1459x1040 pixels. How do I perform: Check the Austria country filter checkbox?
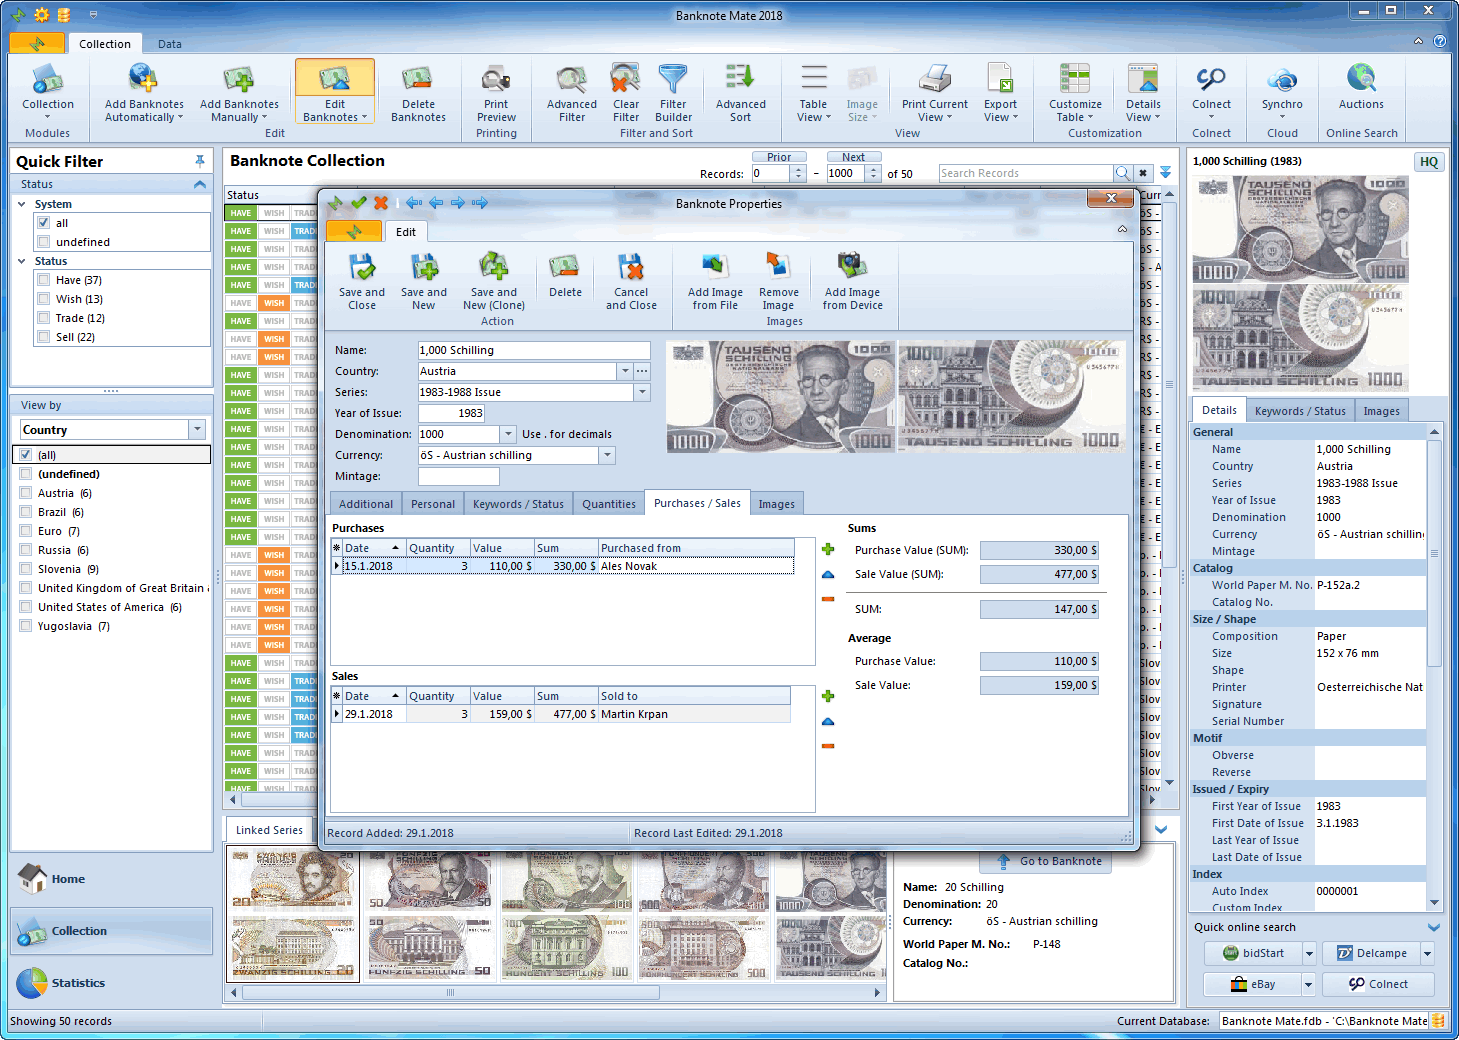coord(26,493)
